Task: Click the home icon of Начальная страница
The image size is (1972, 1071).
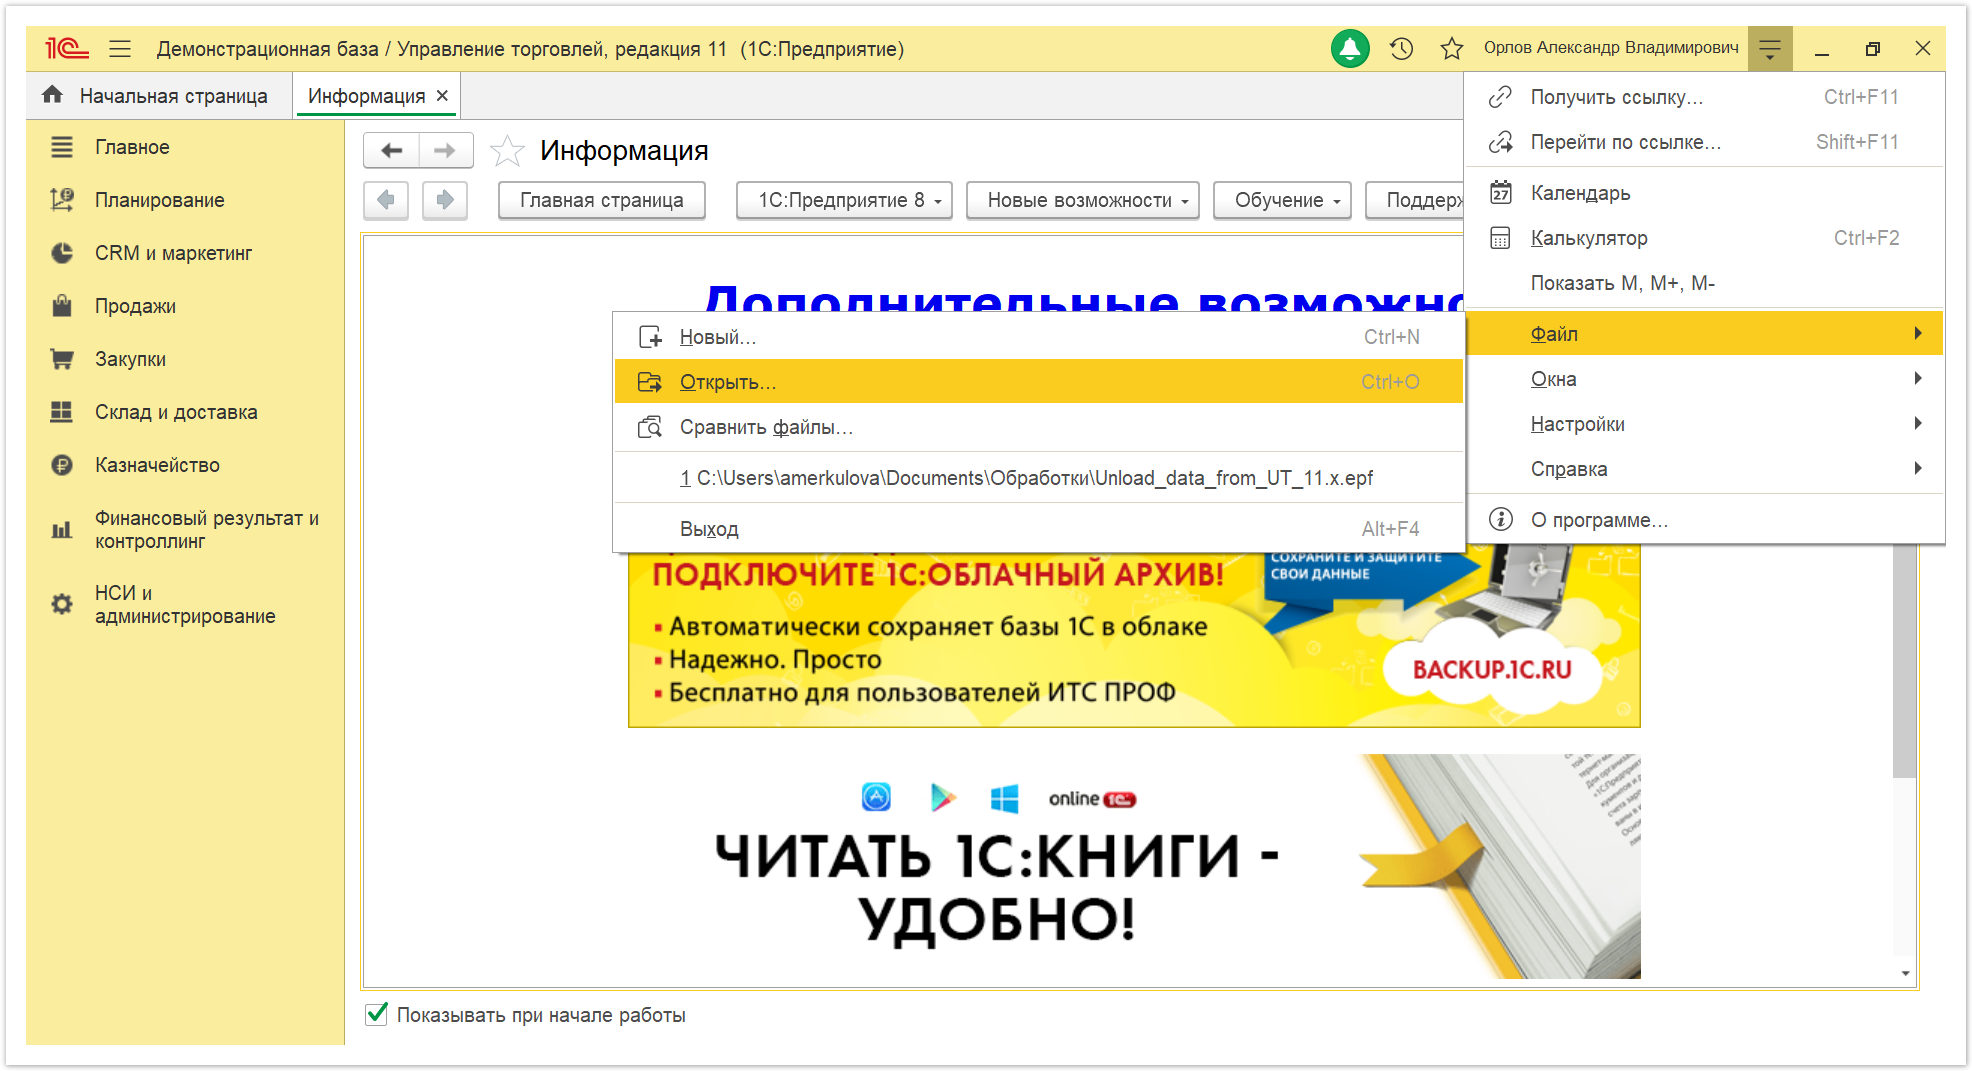Action: (52, 95)
